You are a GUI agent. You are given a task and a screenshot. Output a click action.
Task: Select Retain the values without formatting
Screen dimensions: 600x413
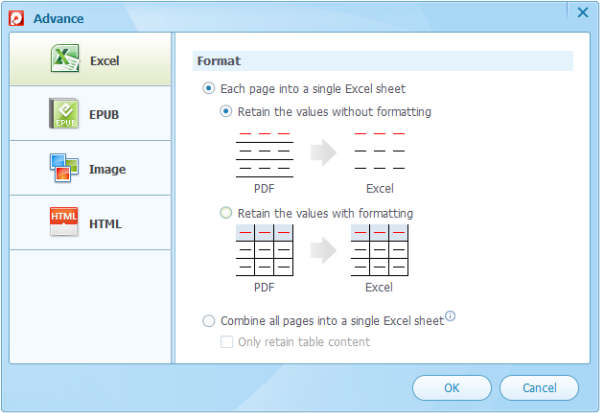coord(226,112)
